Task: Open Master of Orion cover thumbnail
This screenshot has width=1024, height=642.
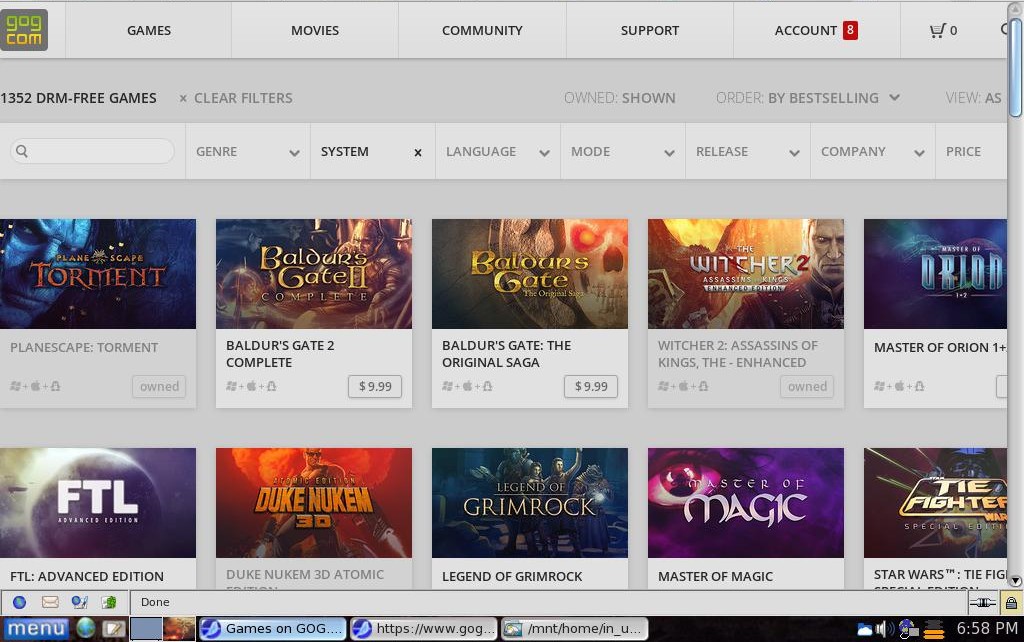Action: pos(935,274)
